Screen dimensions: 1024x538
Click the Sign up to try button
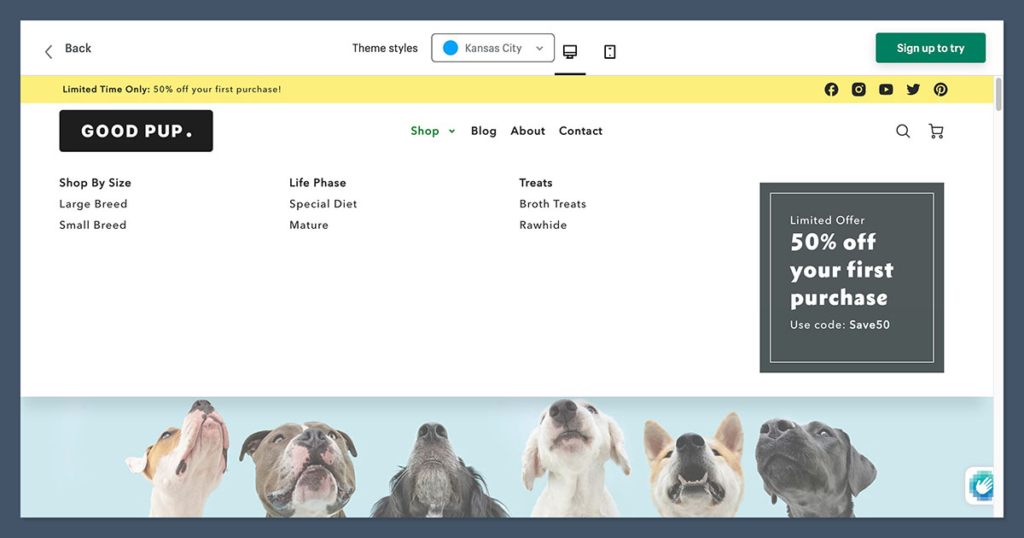tap(930, 48)
